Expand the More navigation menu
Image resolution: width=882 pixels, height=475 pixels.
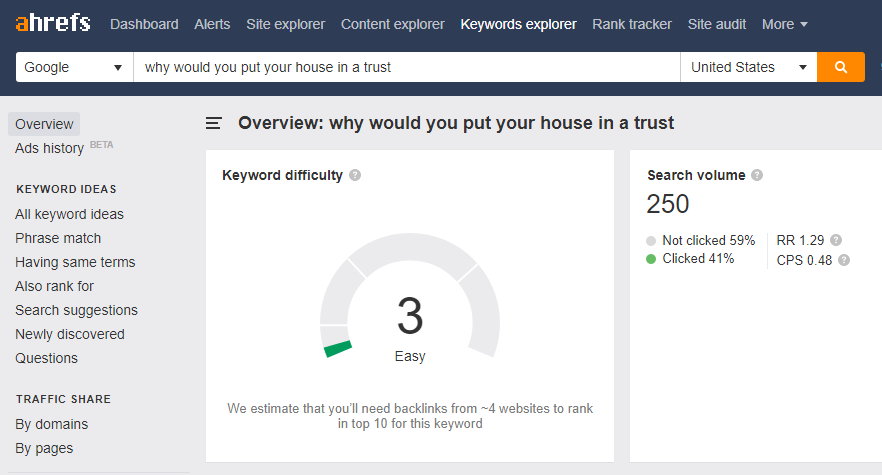click(x=785, y=24)
